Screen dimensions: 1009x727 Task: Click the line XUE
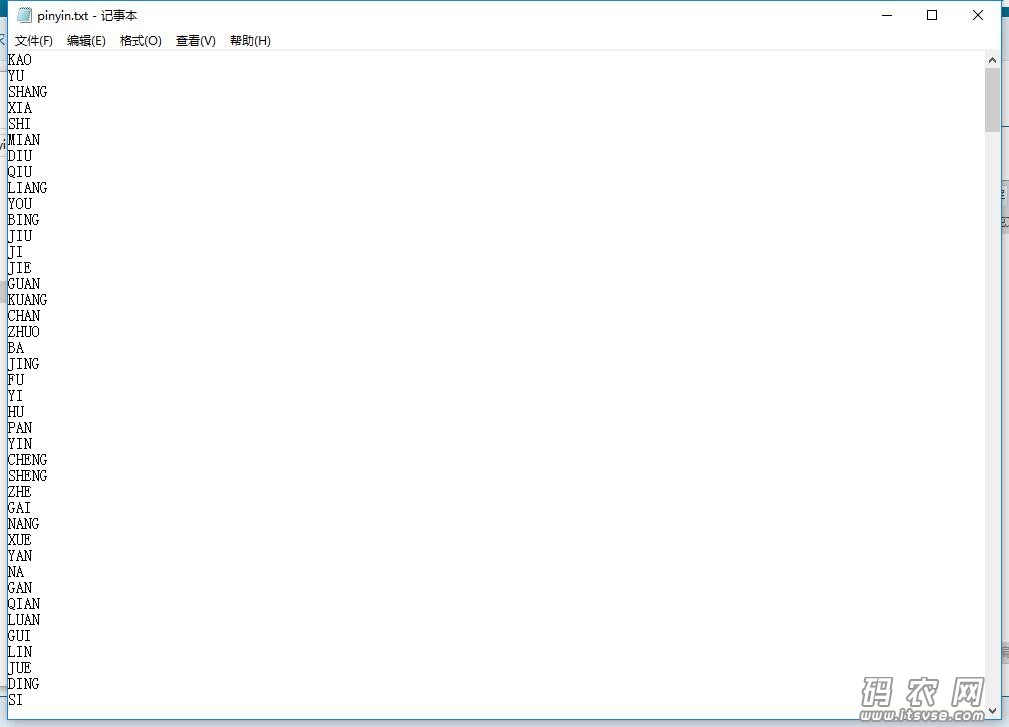pyautogui.click(x=19, y=540)
